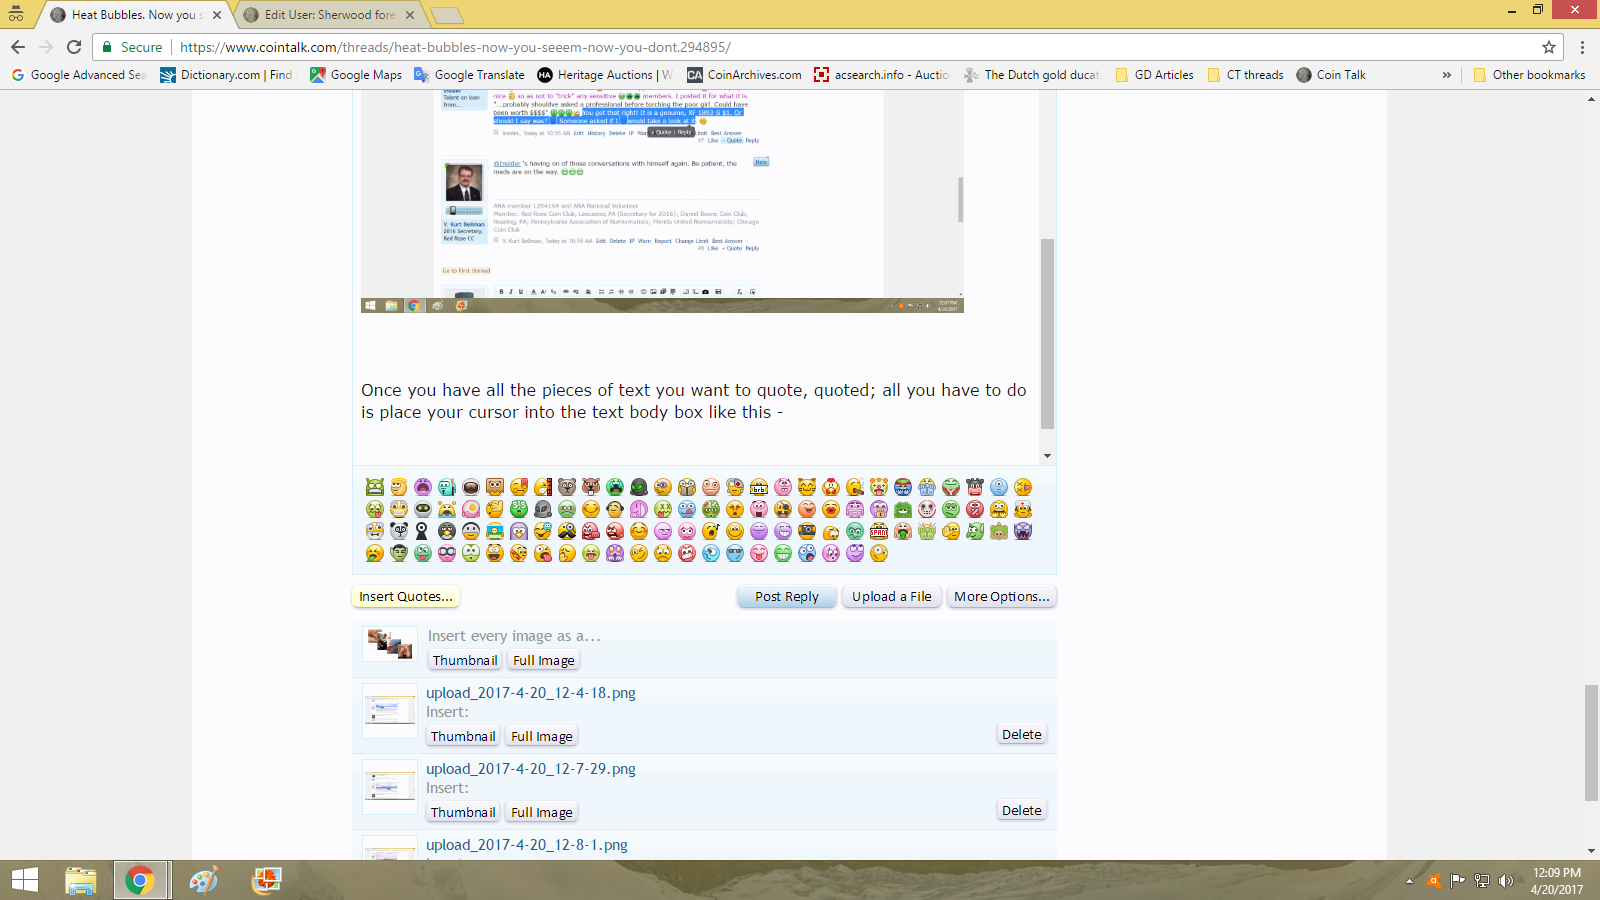The width and height of the screenshot is (1600, 900).
Task: Insert every image as Thumbnail
Action: 465,661
